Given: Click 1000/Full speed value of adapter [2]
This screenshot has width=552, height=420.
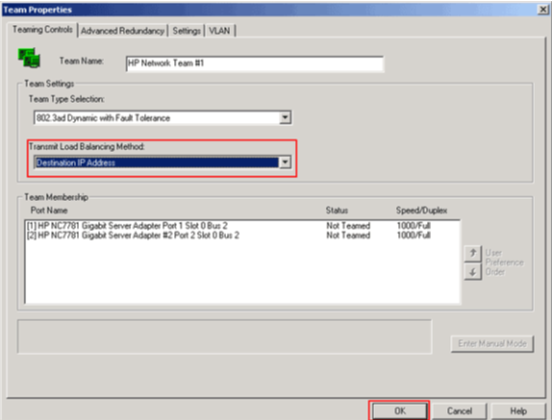Looking at the screenshot, I should [x=414, y=235].
